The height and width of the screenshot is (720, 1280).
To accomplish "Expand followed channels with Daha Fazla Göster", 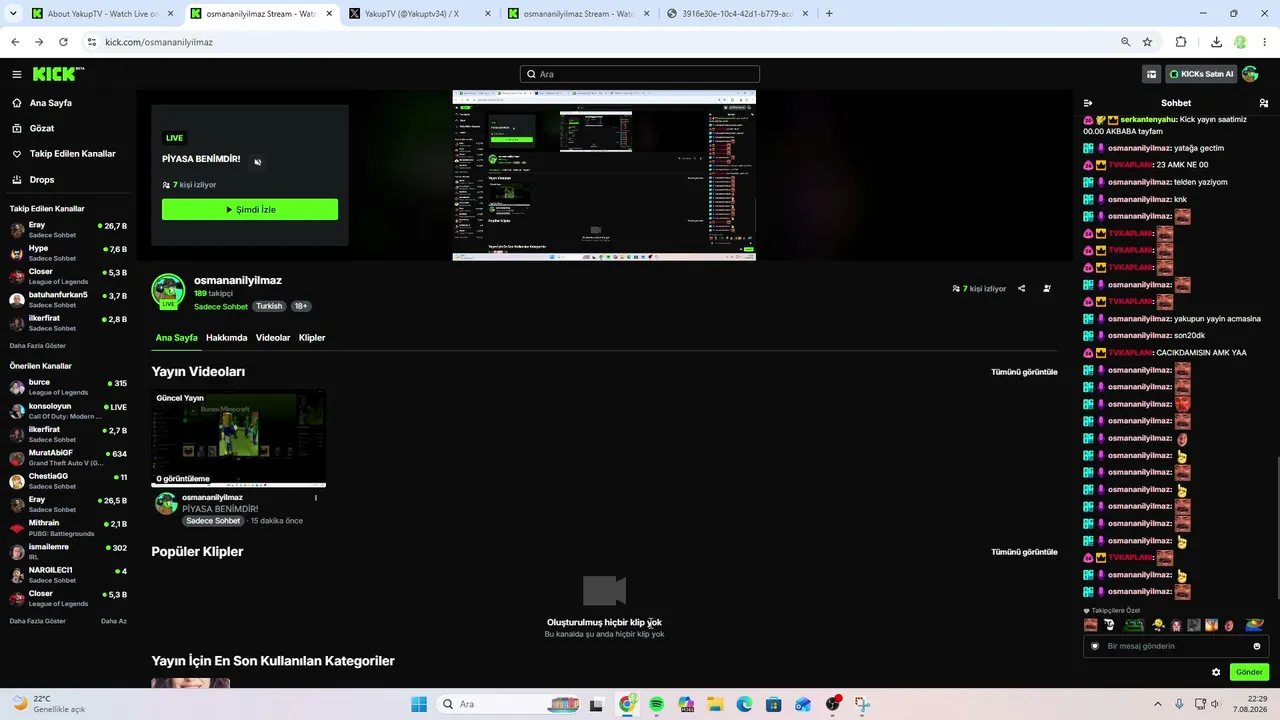I will [x=38, y=346].
